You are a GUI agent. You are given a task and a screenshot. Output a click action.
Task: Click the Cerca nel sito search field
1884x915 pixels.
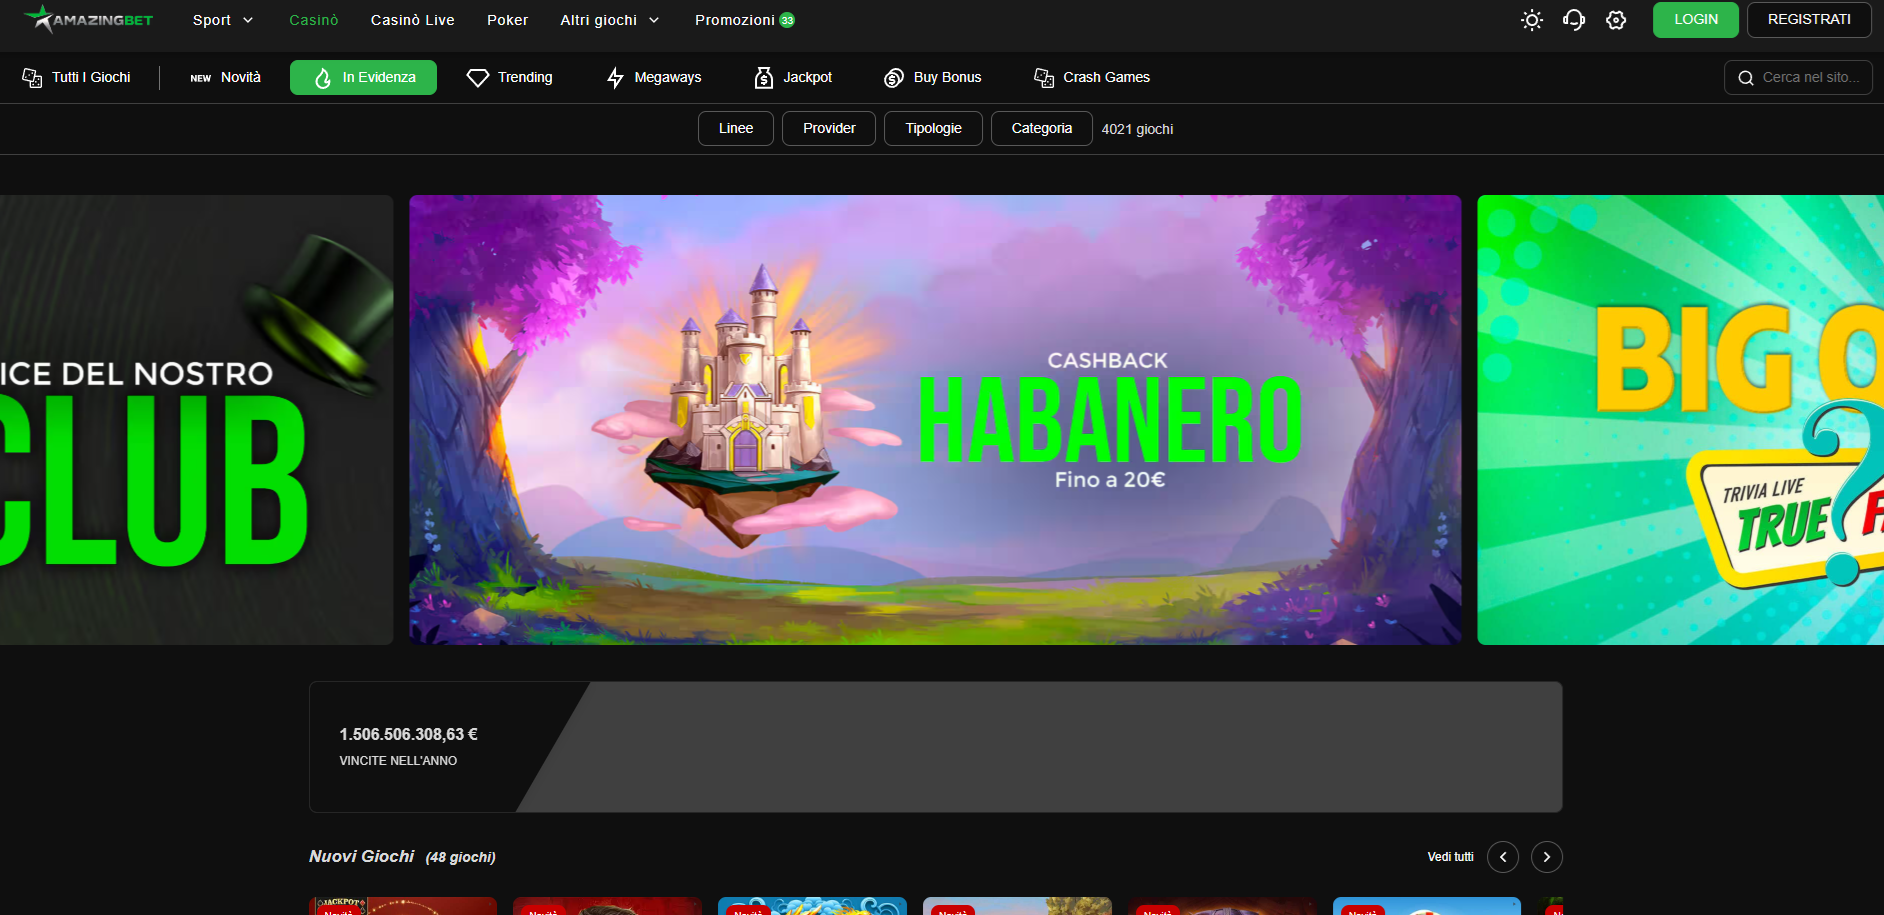(x=1808, y=78)
